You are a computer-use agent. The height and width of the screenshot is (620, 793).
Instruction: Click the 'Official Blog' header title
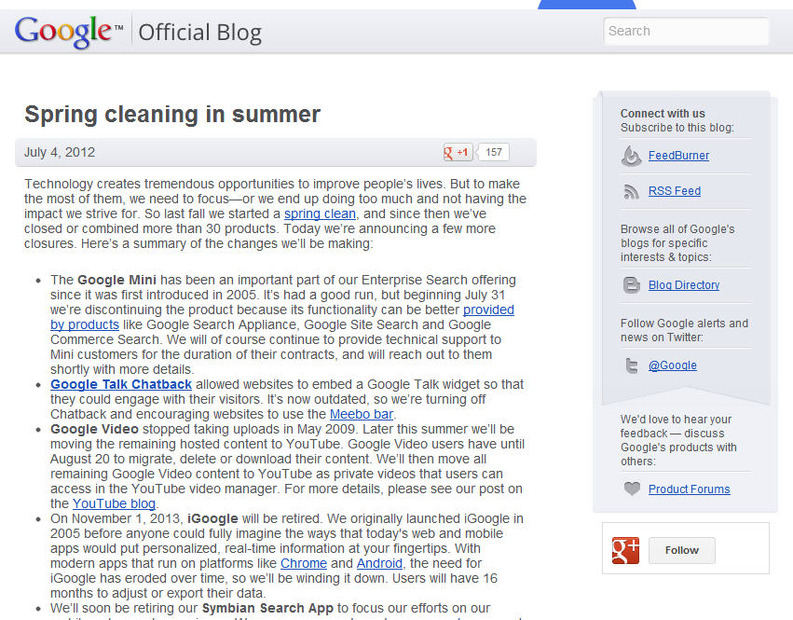[200, 32]
